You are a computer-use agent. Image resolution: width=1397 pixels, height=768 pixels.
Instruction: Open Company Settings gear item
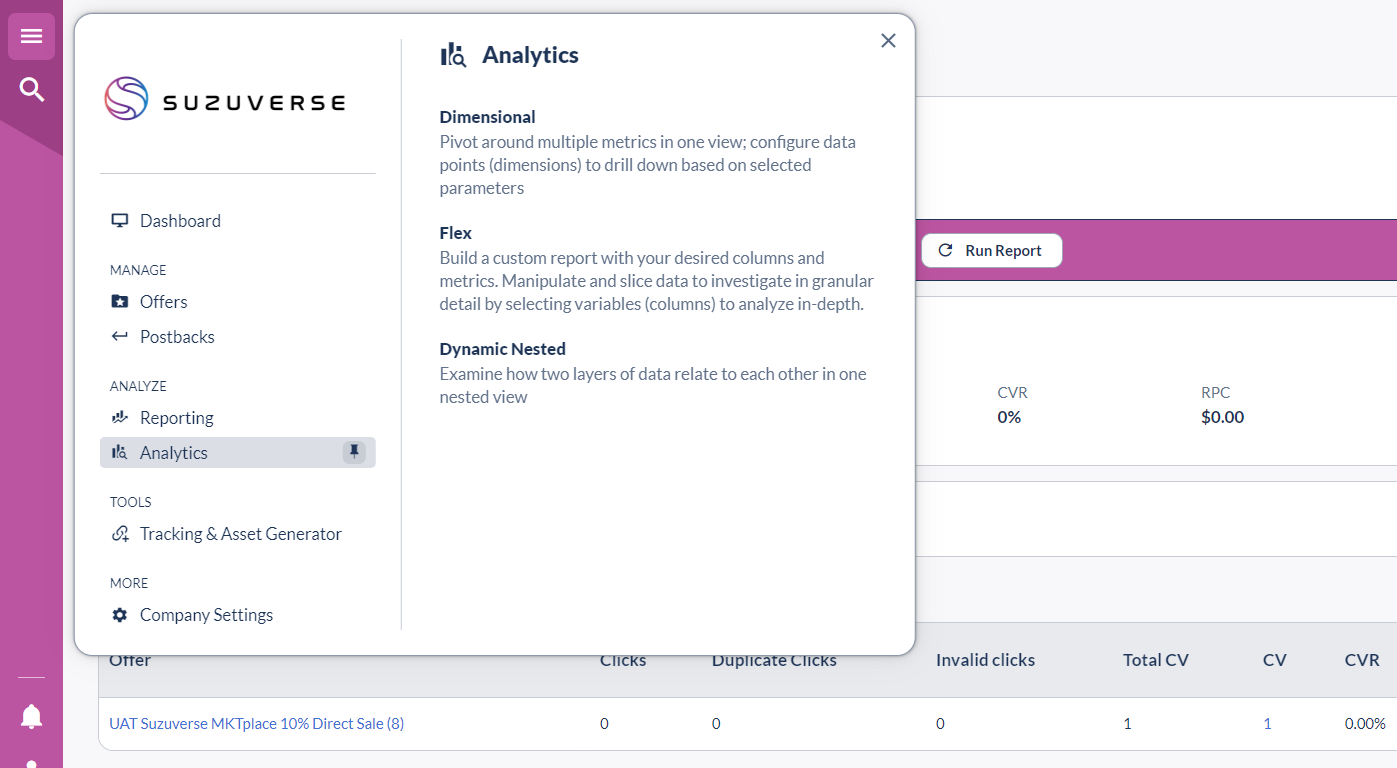(x=206, y=615)
